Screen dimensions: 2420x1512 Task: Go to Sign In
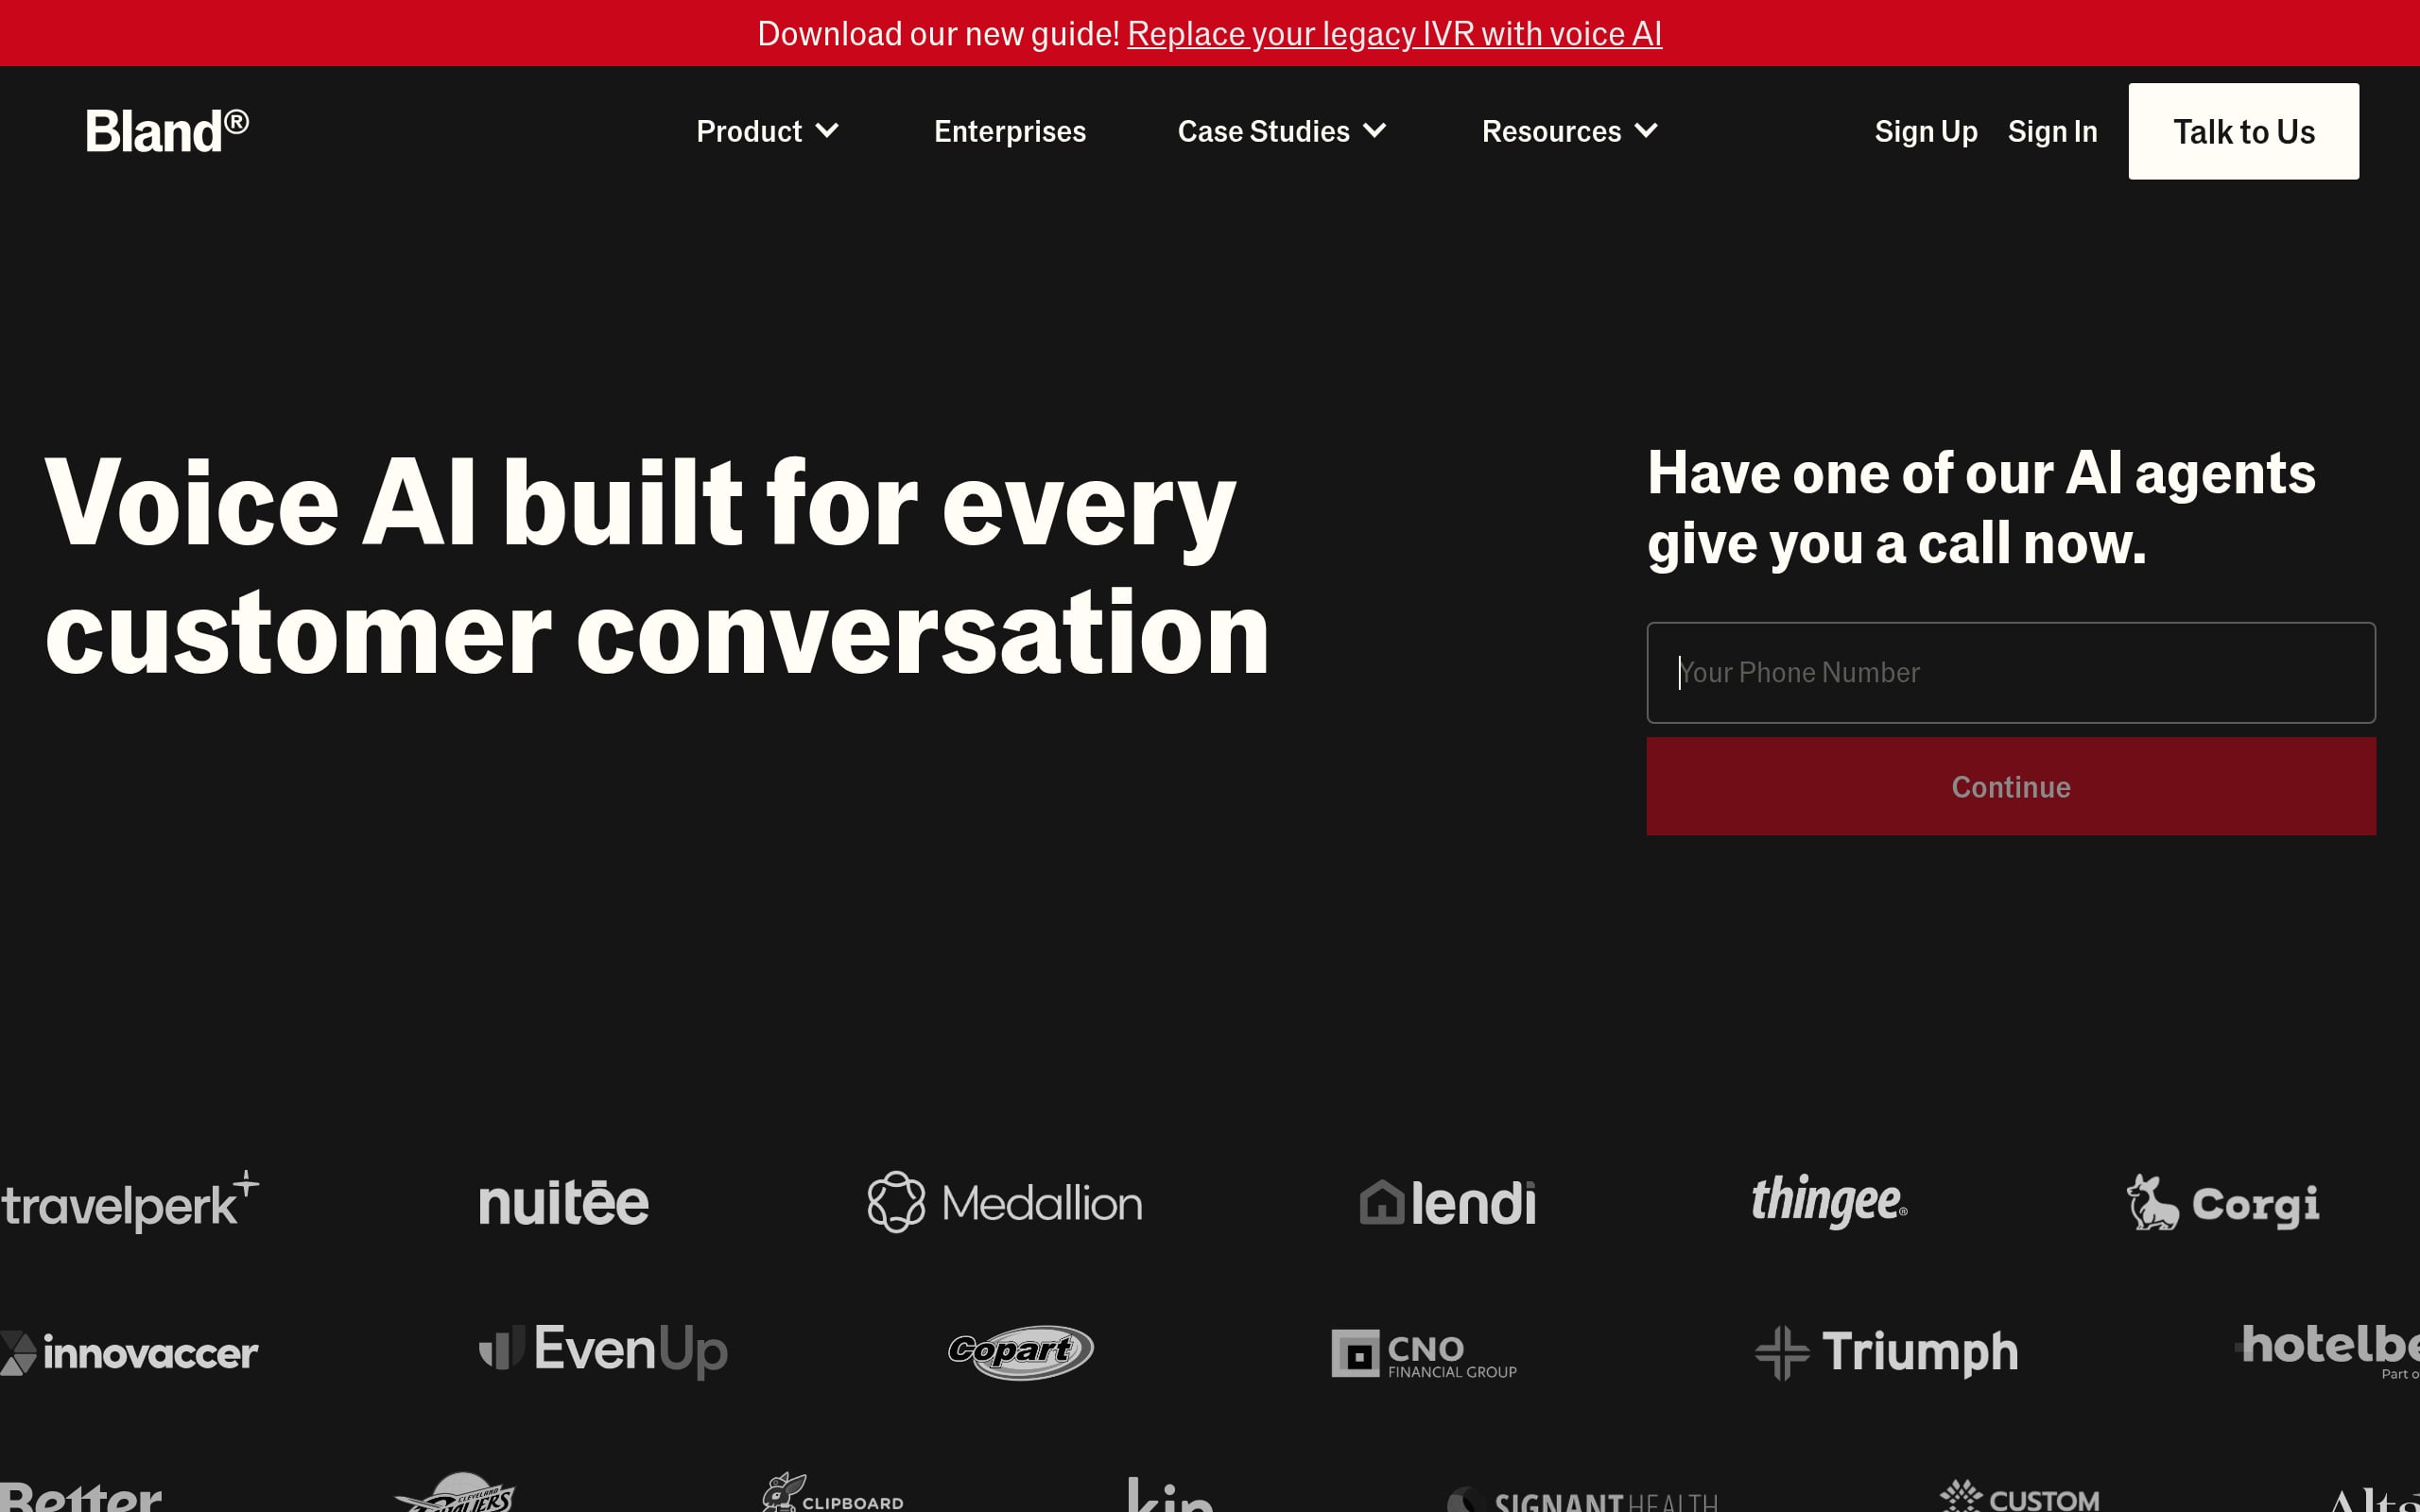2052,131
